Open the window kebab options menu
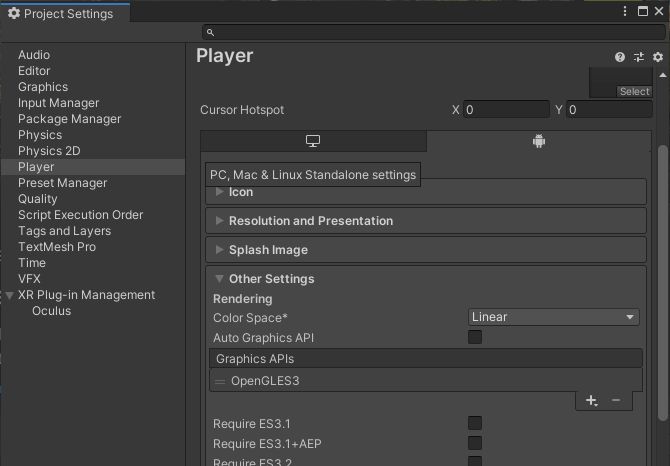Screen dimensions: 670x466 pos(625,11)
